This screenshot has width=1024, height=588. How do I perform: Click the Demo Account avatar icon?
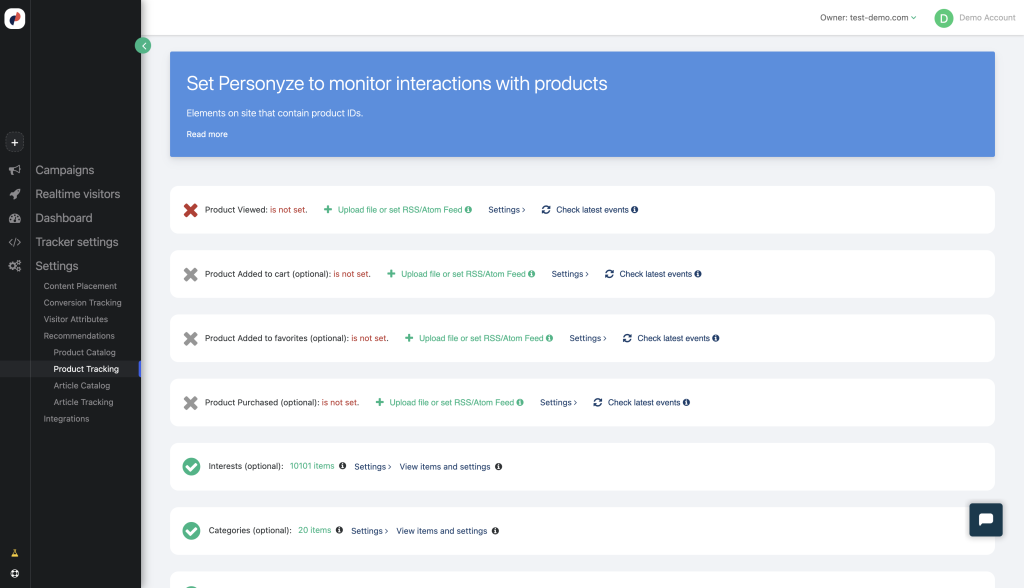[x=943, y=18]
